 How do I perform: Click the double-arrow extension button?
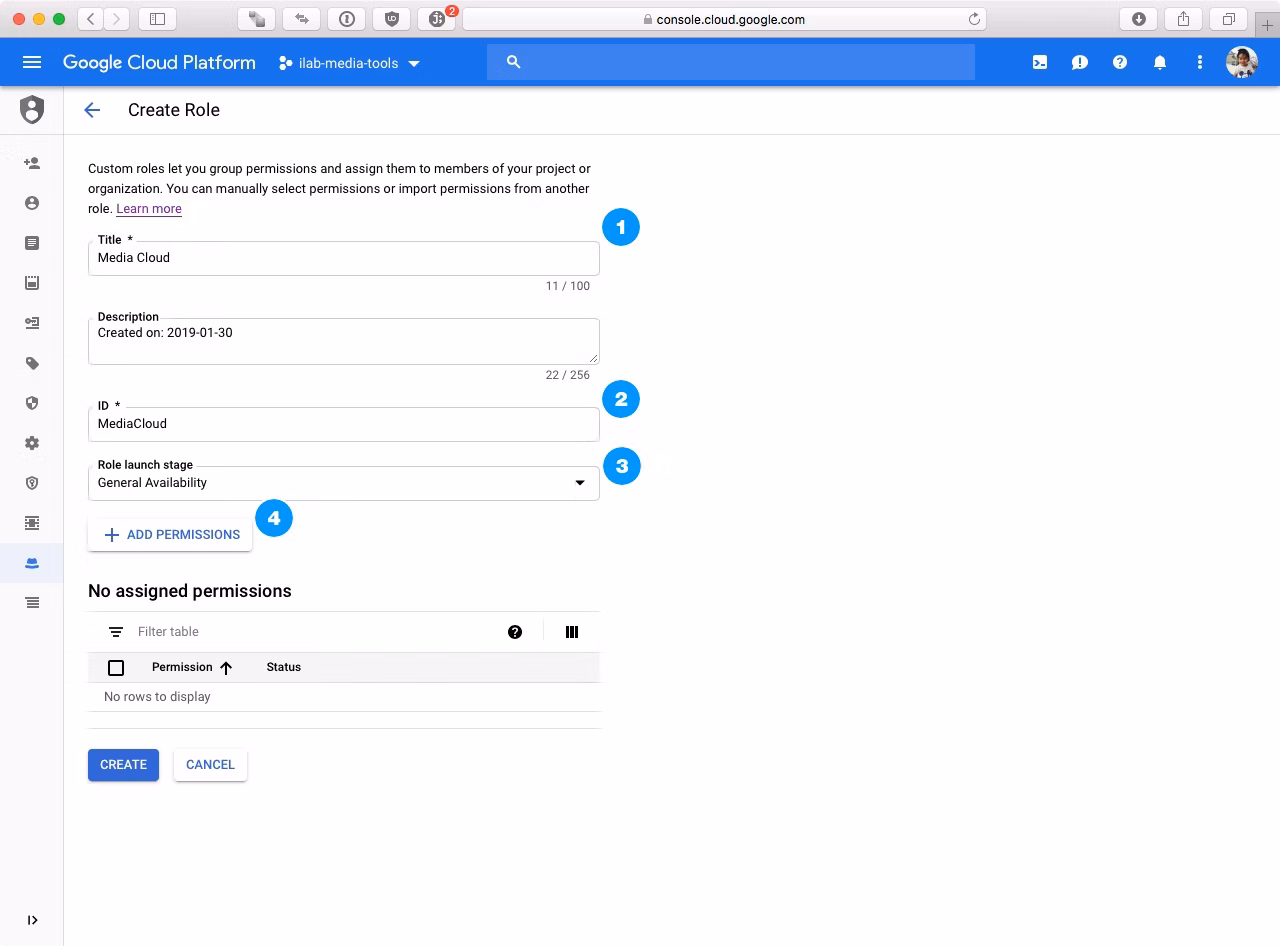301,19
